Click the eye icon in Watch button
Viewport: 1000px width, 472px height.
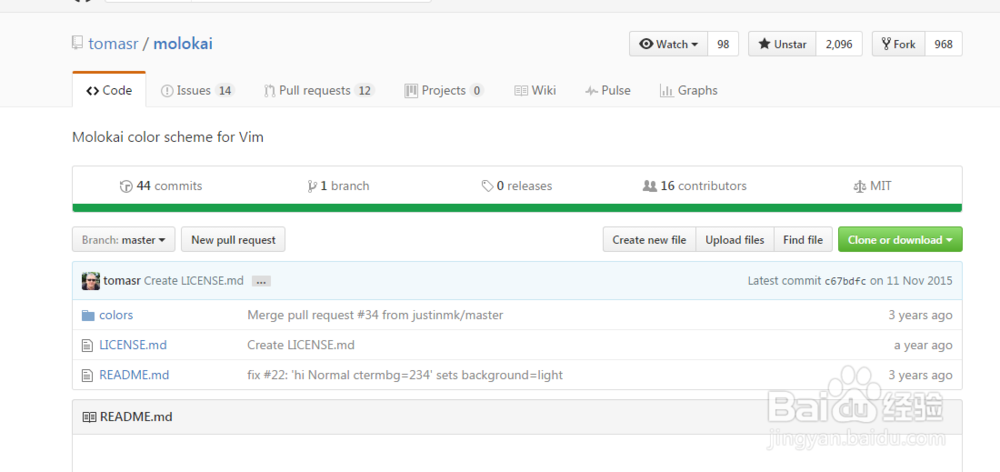[x=646, y=44]
